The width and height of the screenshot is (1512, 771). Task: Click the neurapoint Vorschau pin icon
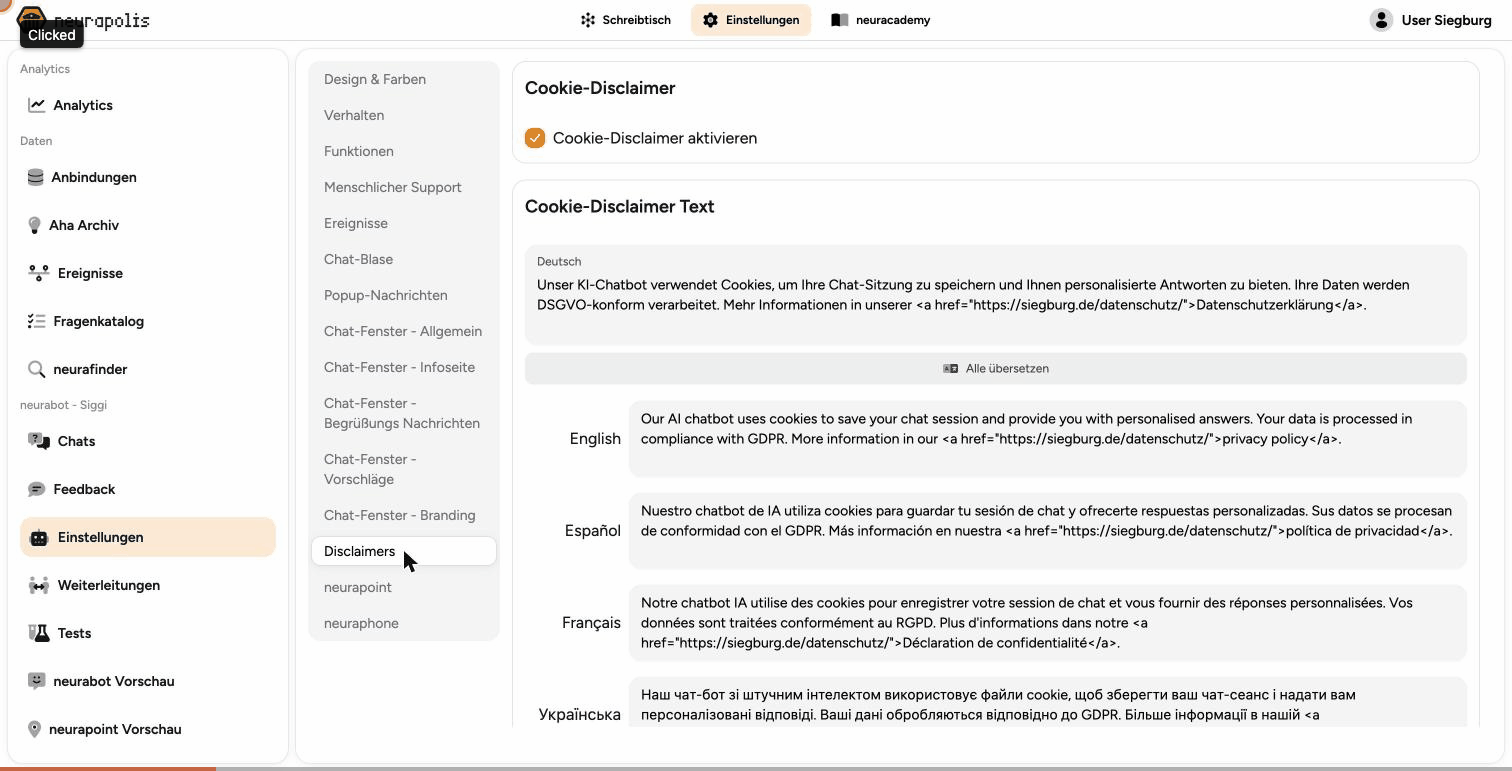point(34,729)
